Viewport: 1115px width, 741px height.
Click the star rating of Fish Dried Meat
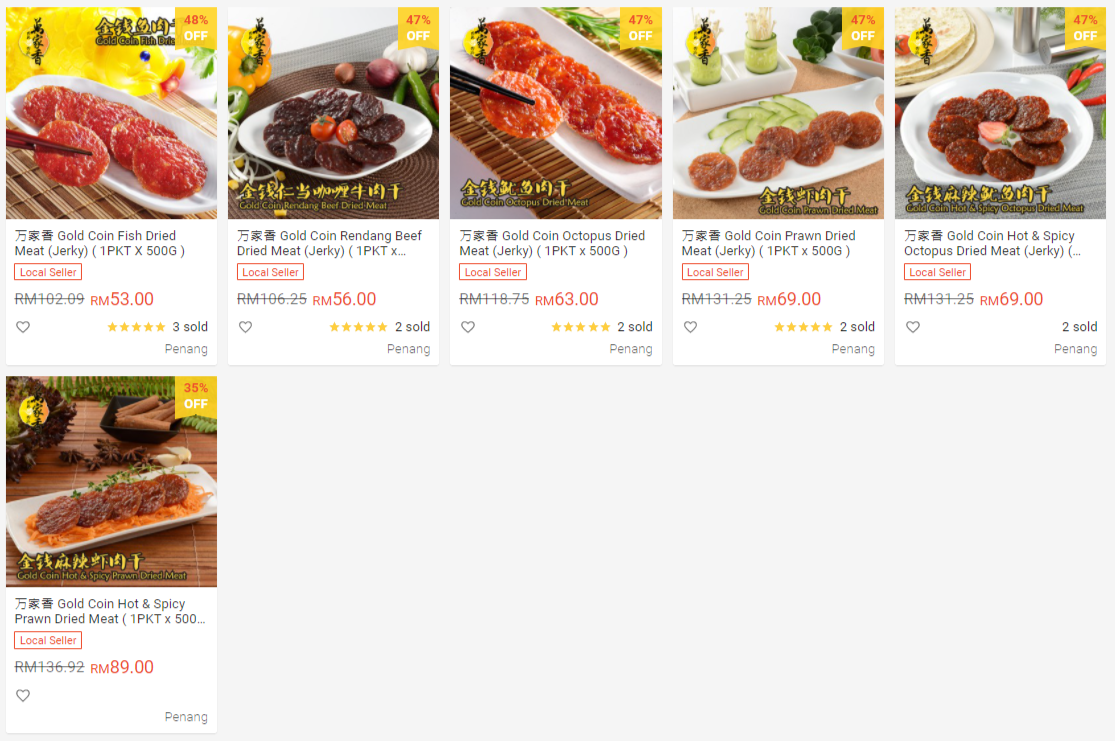pyautogui.click(x=136, y=327)
